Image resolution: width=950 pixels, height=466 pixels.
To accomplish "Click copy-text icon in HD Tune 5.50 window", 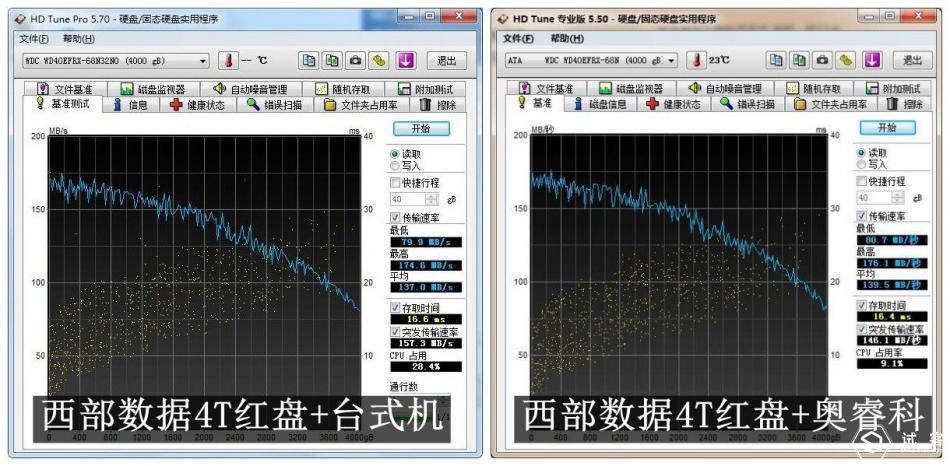I will point(777,60).
